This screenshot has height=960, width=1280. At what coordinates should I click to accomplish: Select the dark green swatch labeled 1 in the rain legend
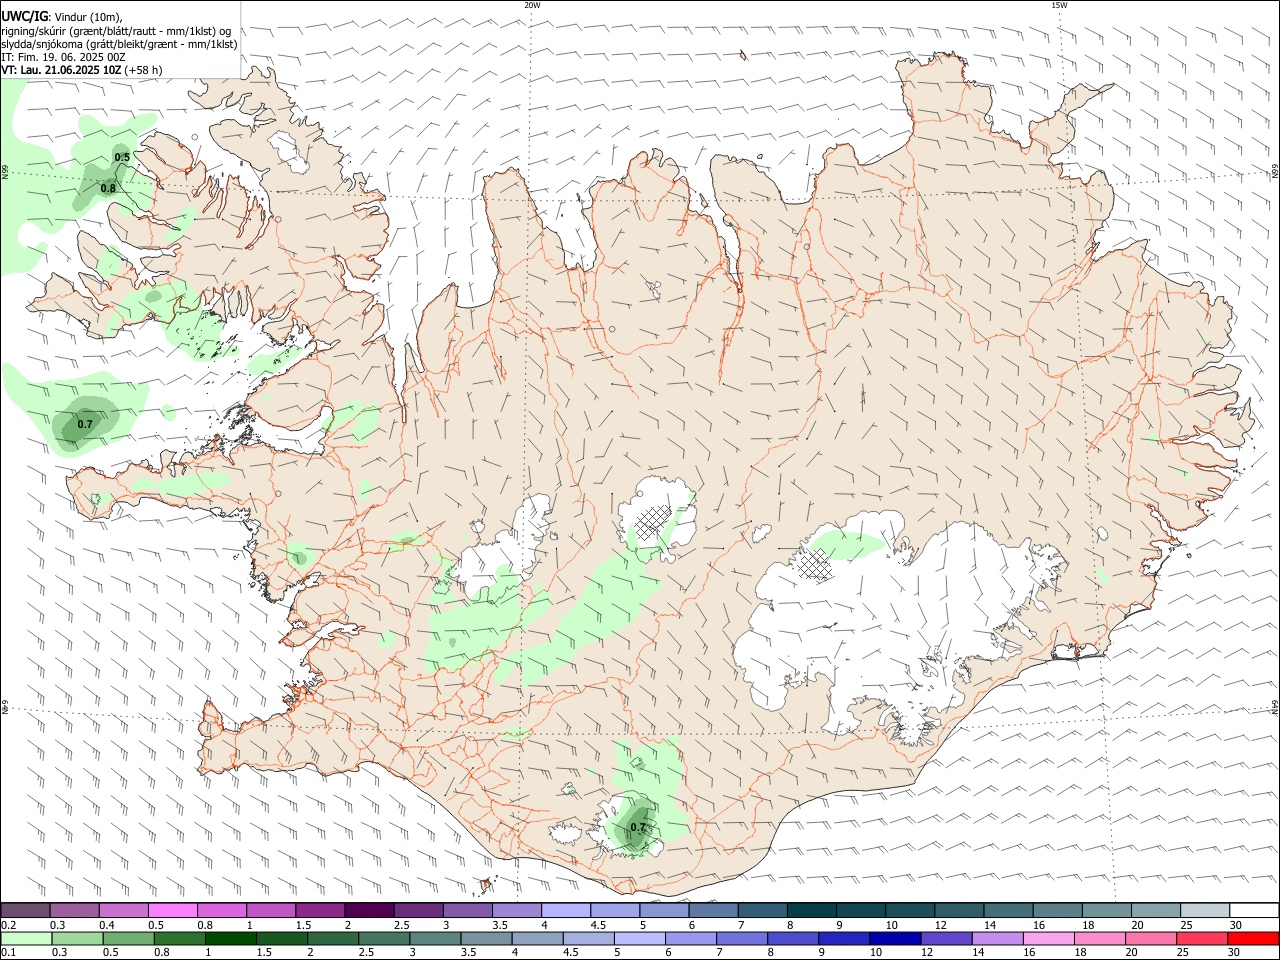tap(231, 938)
